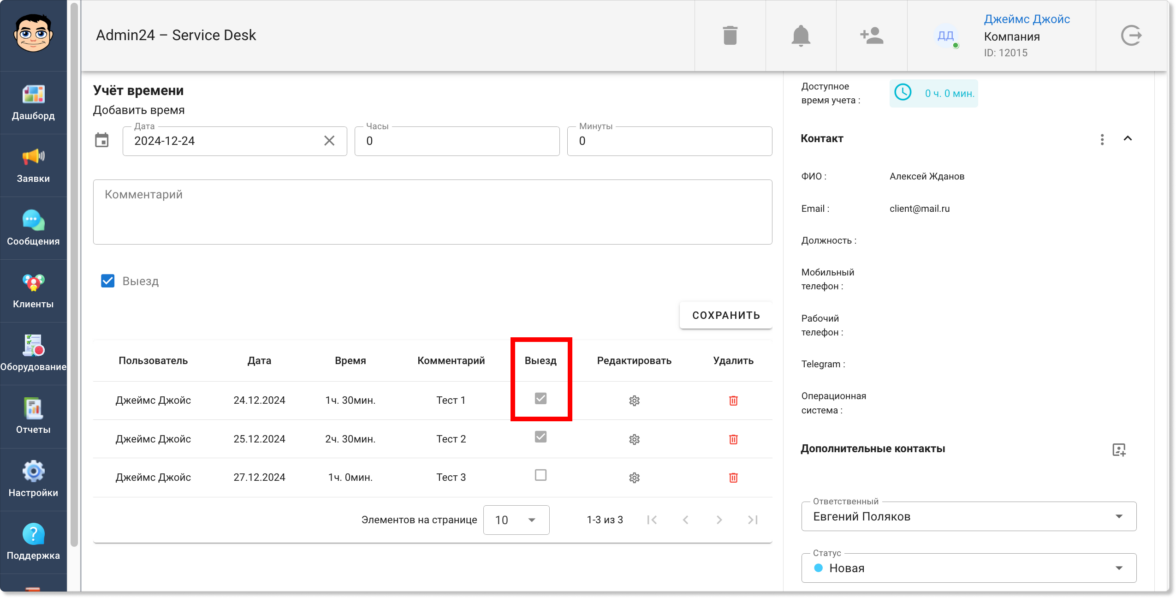Click the logout icon in header

coord(1131,36)
